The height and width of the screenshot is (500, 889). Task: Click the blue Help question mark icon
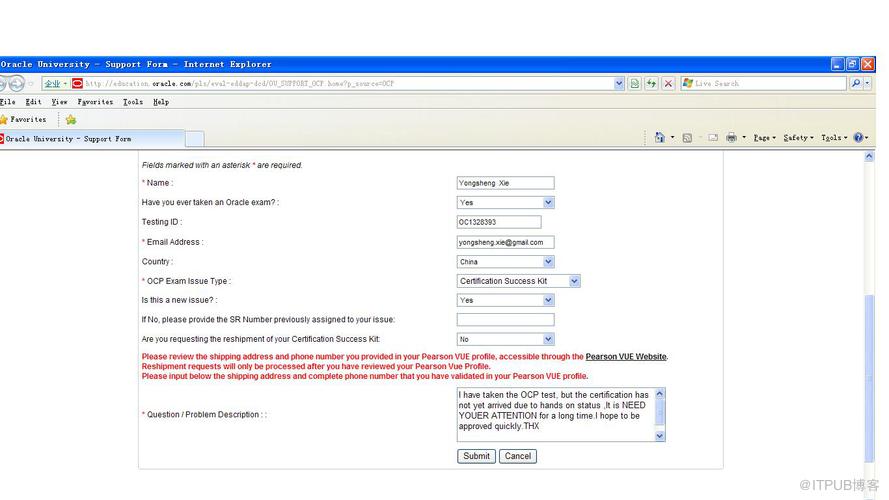[861, 138]
